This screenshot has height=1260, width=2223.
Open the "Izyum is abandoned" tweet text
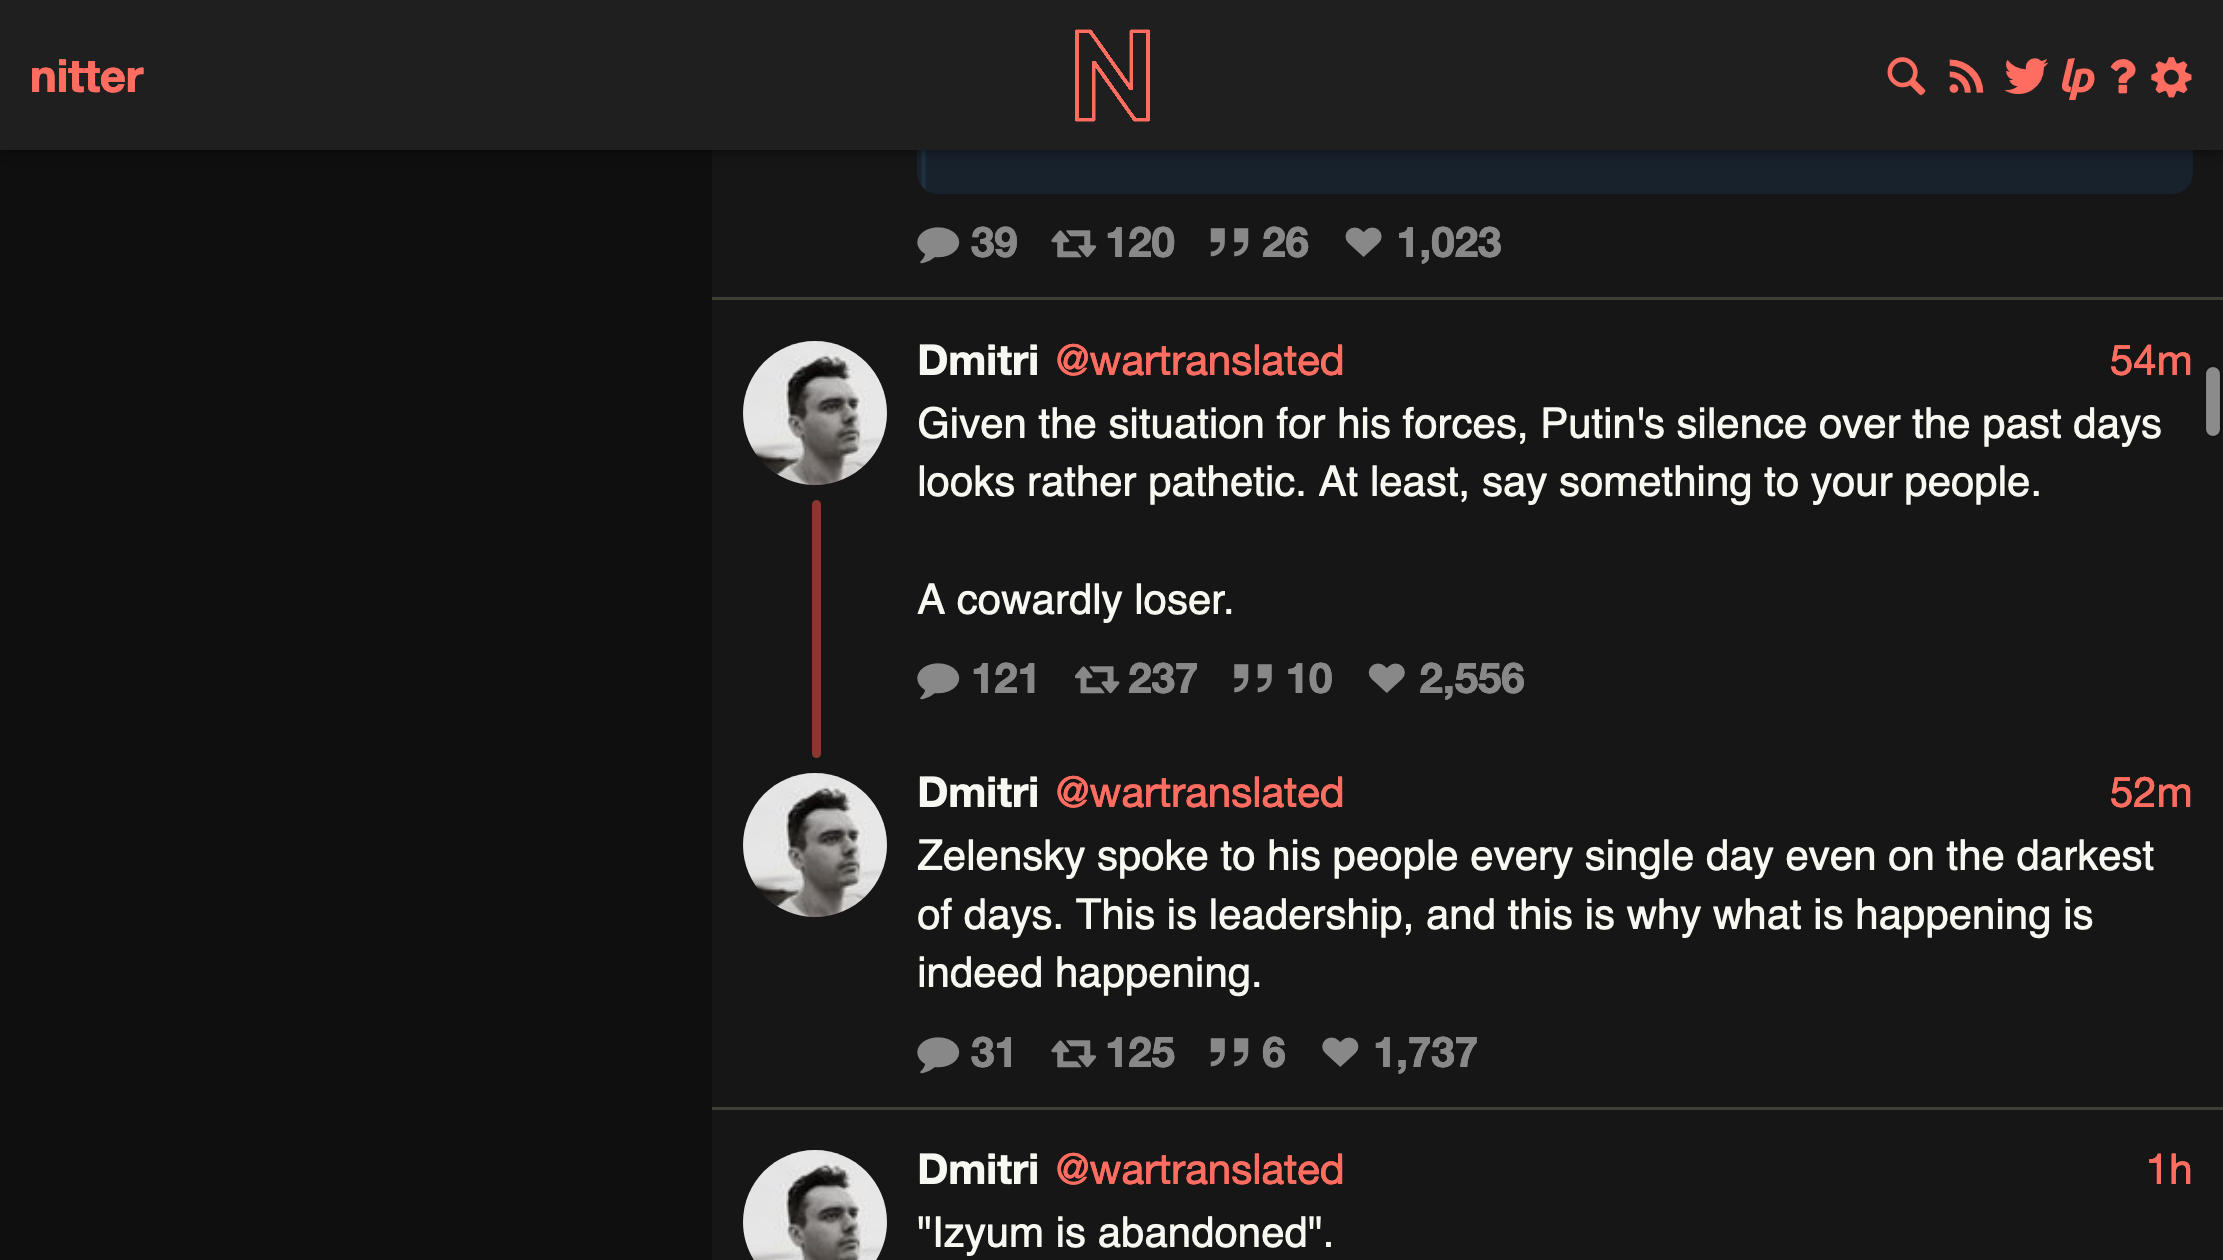pos(1125,1232)
